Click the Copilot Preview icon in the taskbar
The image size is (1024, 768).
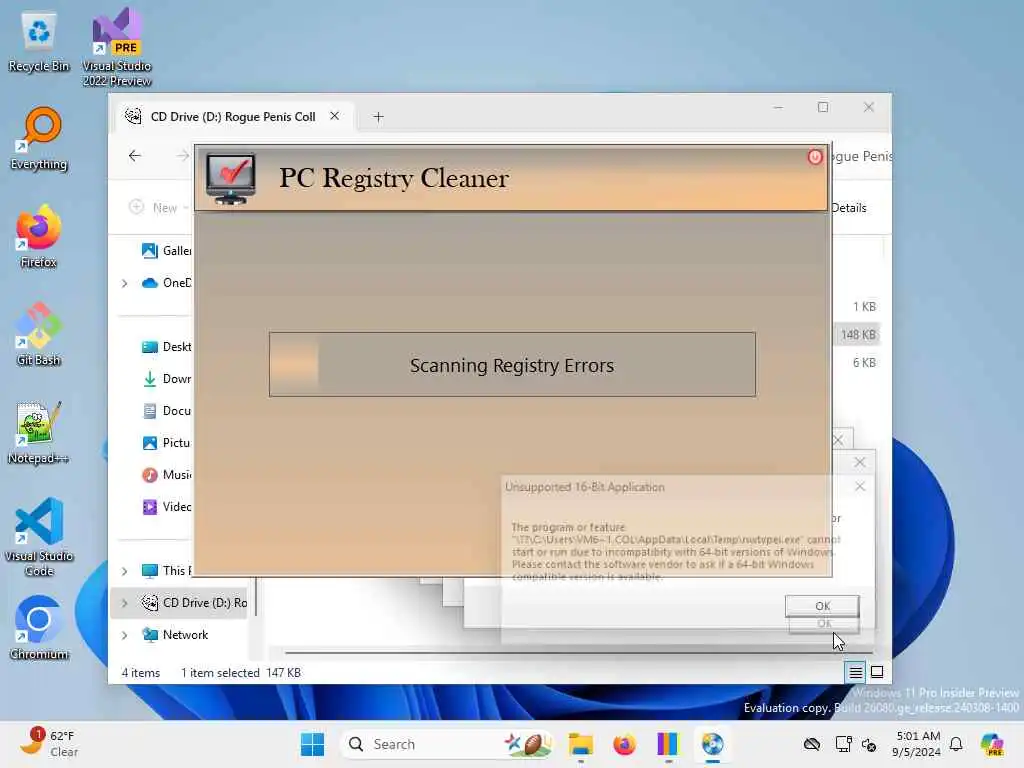pyautogui.click(x=991, y=744)
